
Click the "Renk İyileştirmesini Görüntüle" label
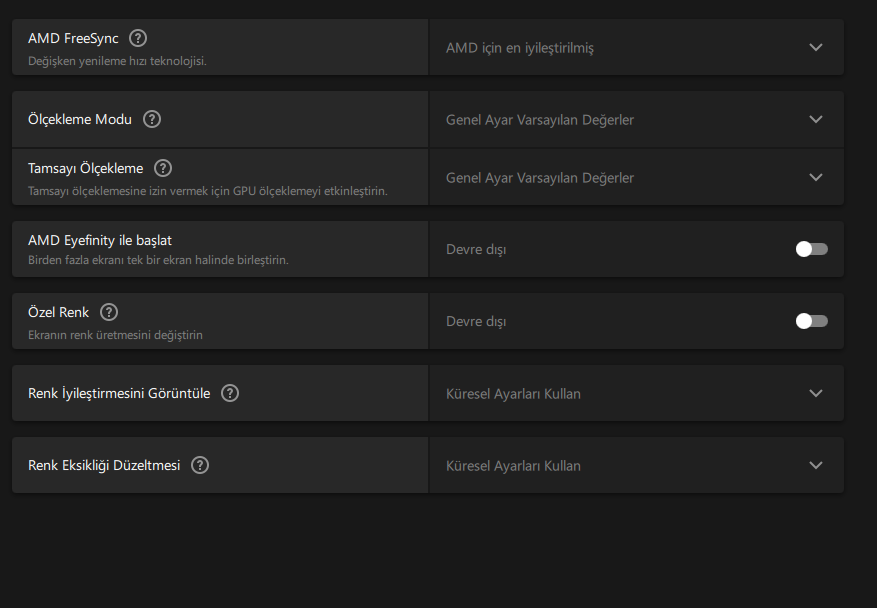click(119, 393)
